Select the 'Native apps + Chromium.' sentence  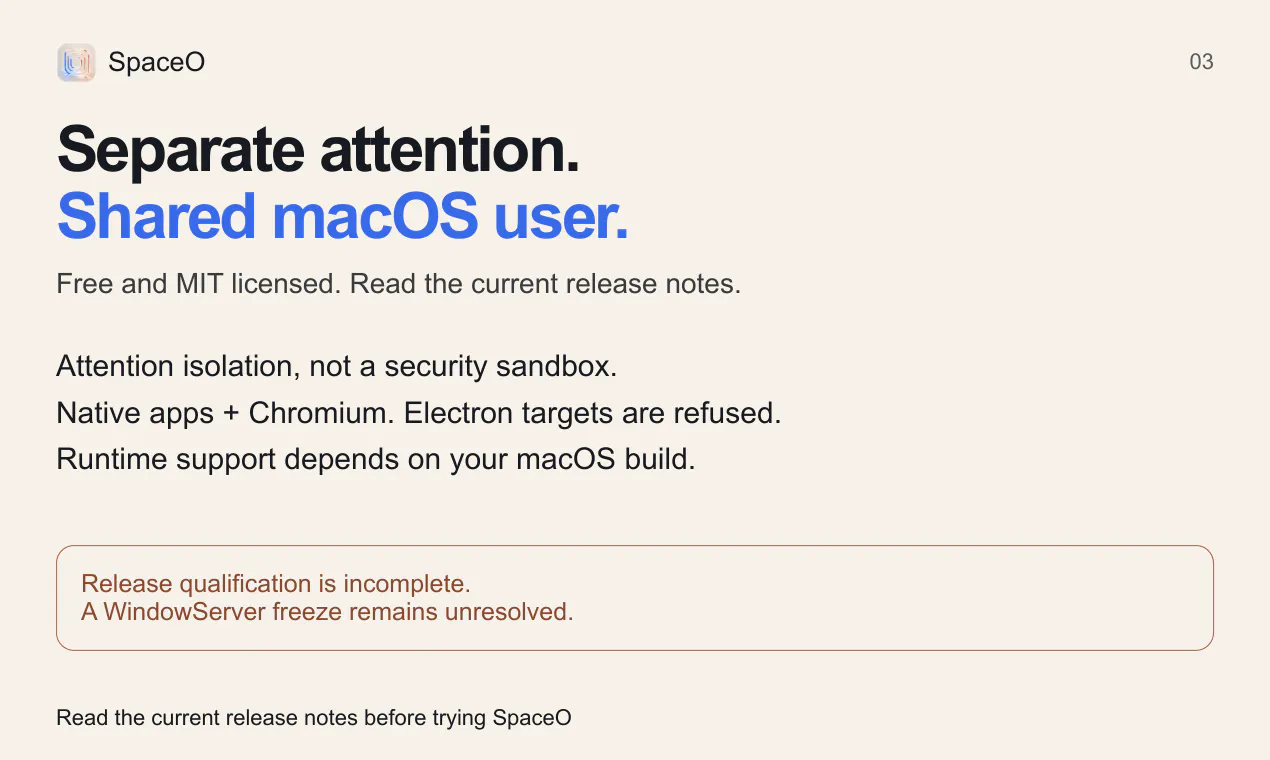pos(226,413)
